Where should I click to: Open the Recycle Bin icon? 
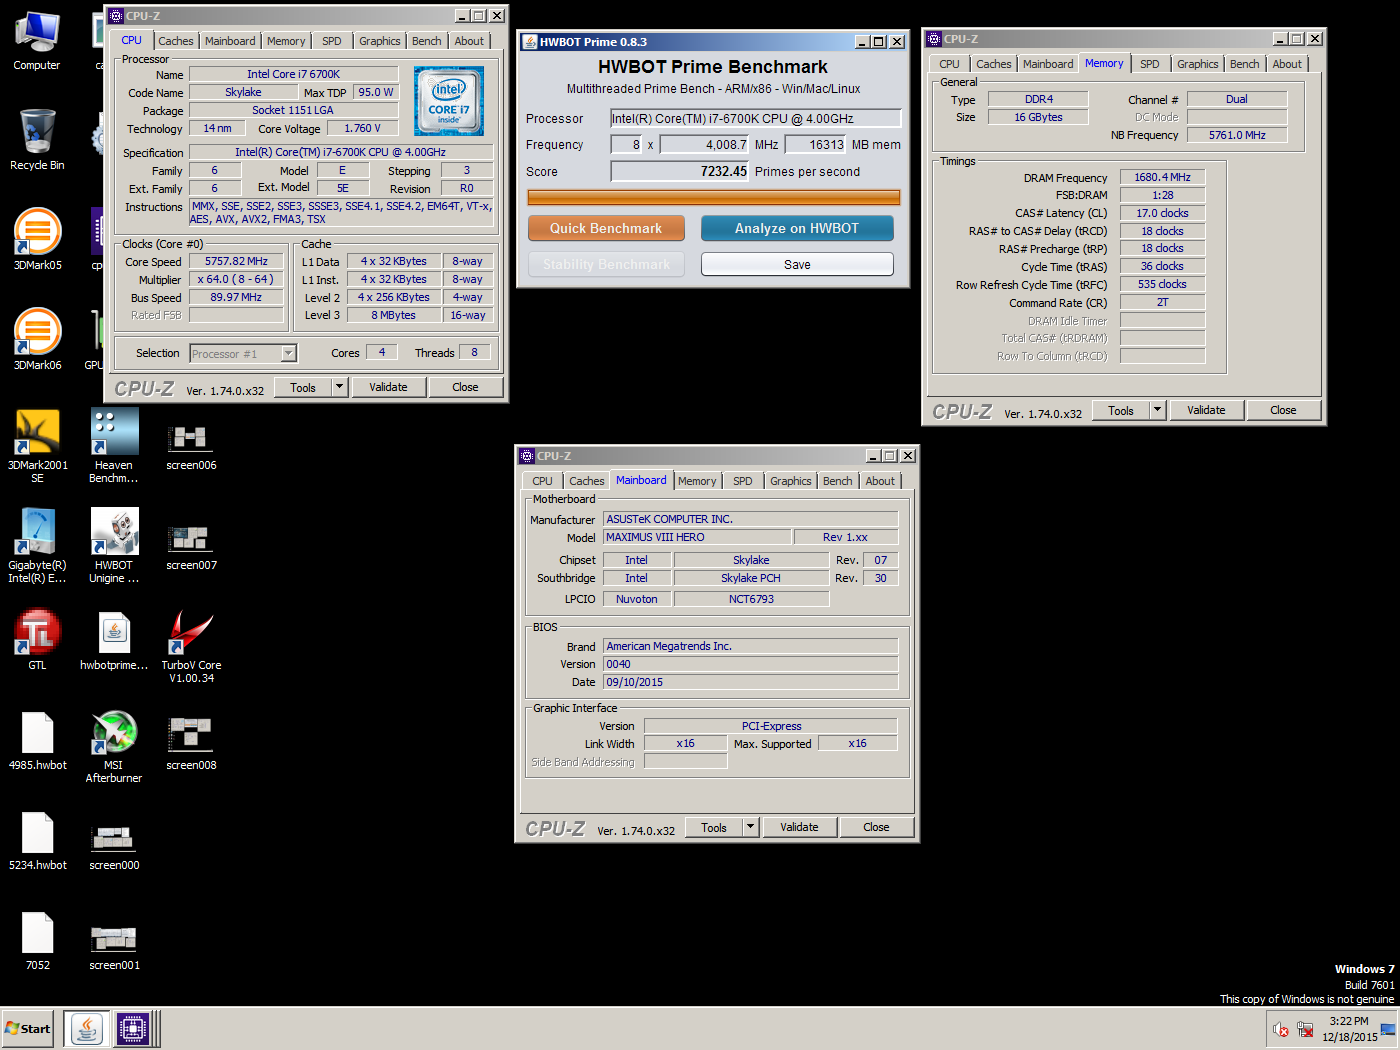pos(37,140)
